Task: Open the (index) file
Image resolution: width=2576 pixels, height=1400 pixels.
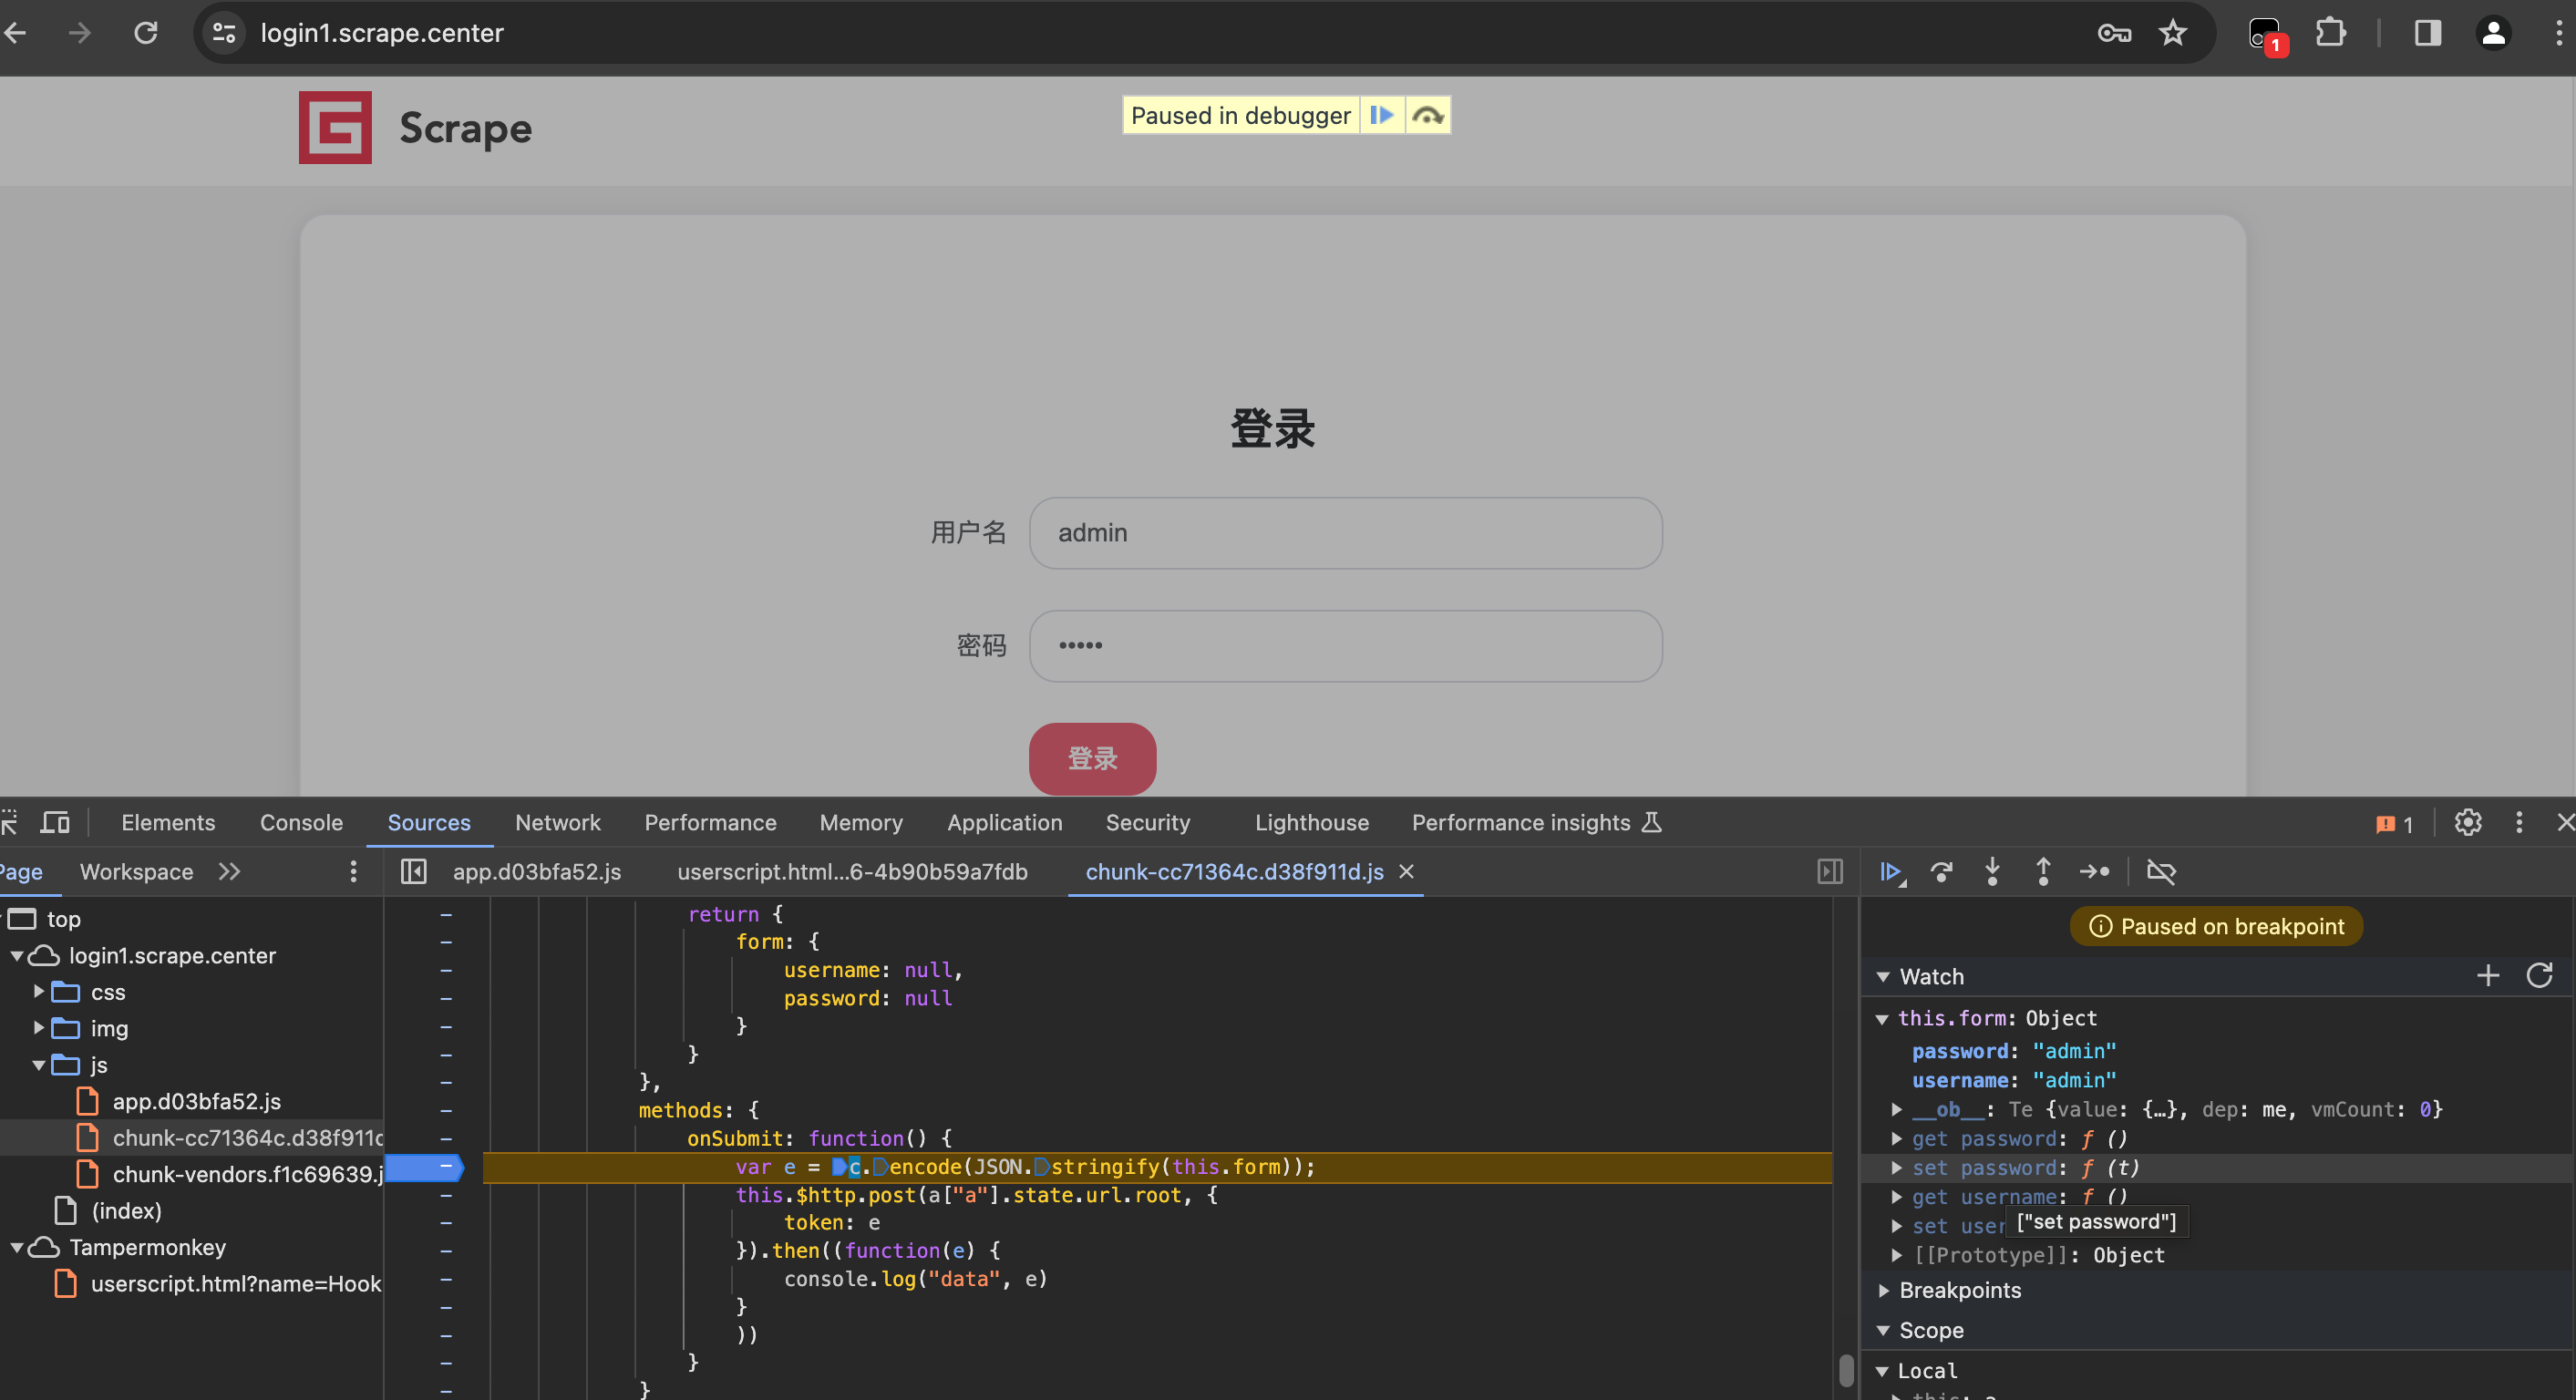Action: [x=126, y=1210]
